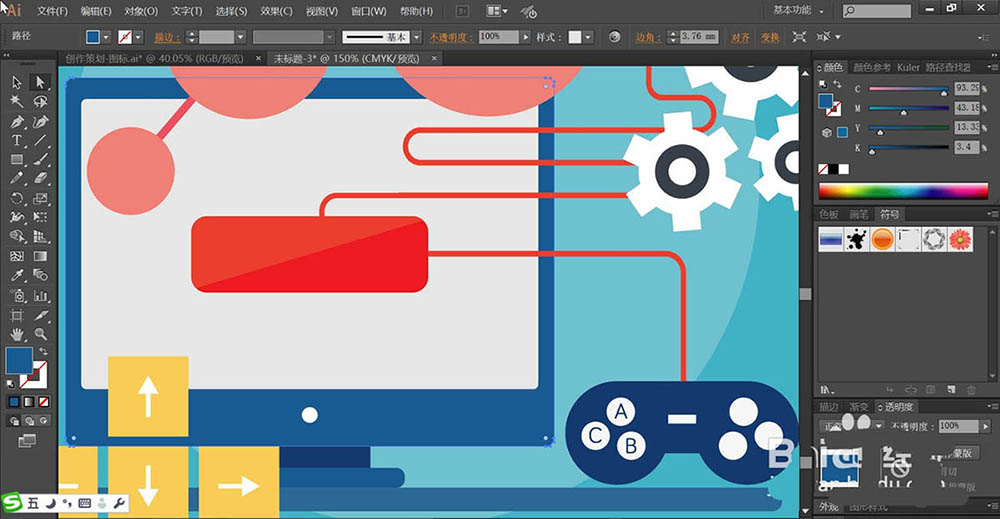Click the 描边 stroke link in control bar
The height and width of the screenshot is (519, 1000).
tap(166, 37)
